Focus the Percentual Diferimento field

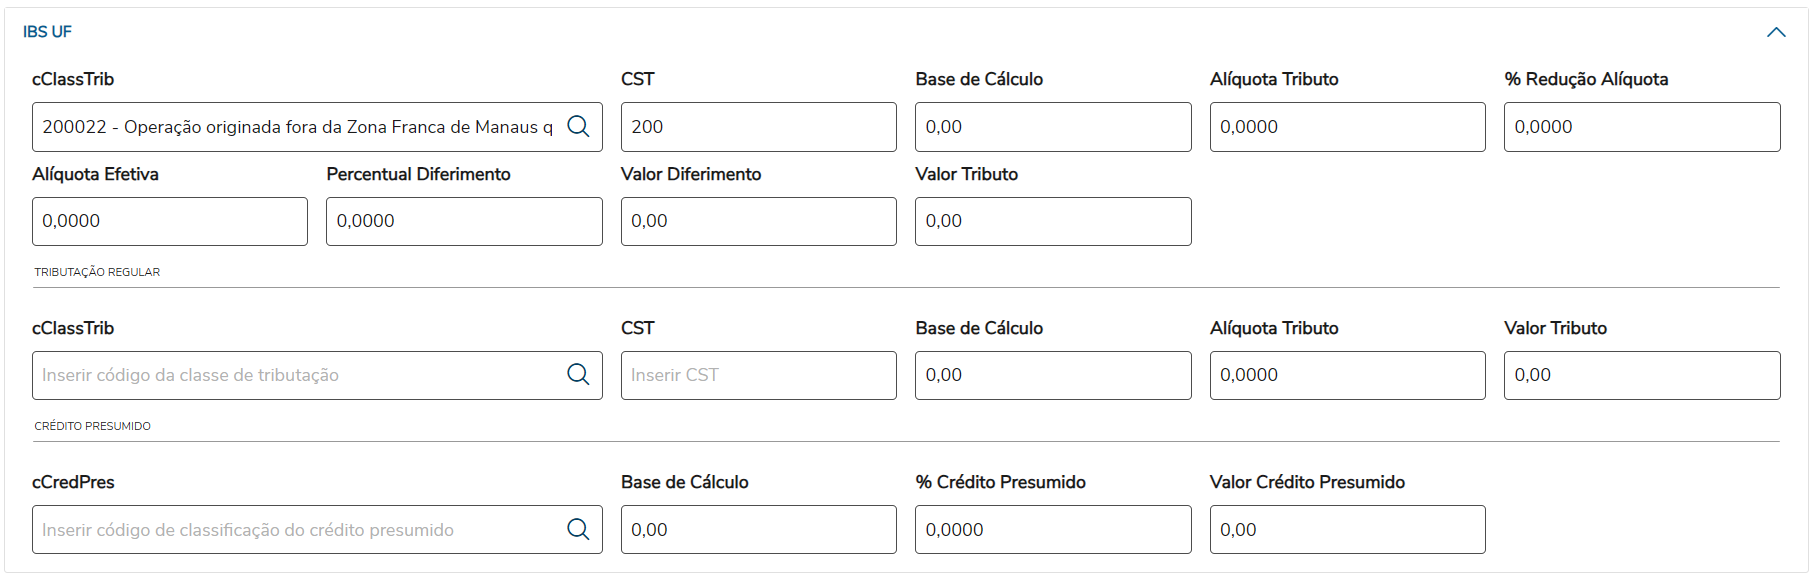coord(464,221)
